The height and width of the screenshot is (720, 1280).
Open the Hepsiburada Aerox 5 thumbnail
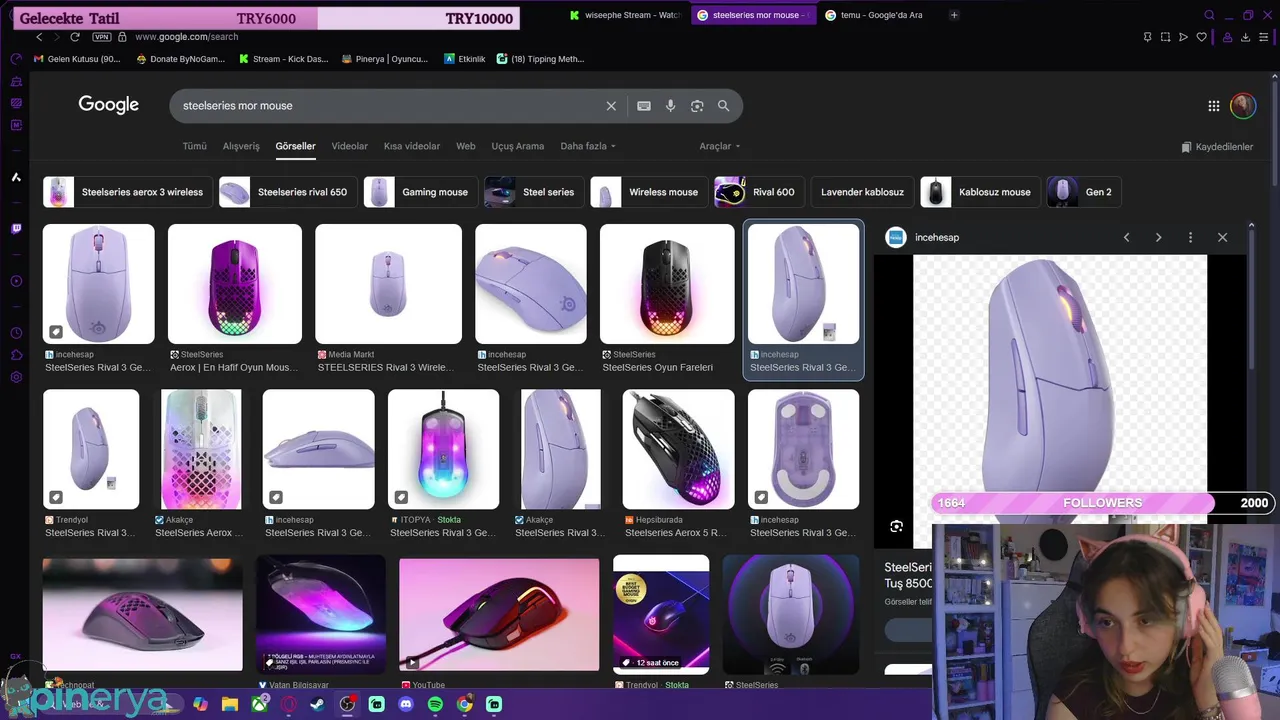678,449
